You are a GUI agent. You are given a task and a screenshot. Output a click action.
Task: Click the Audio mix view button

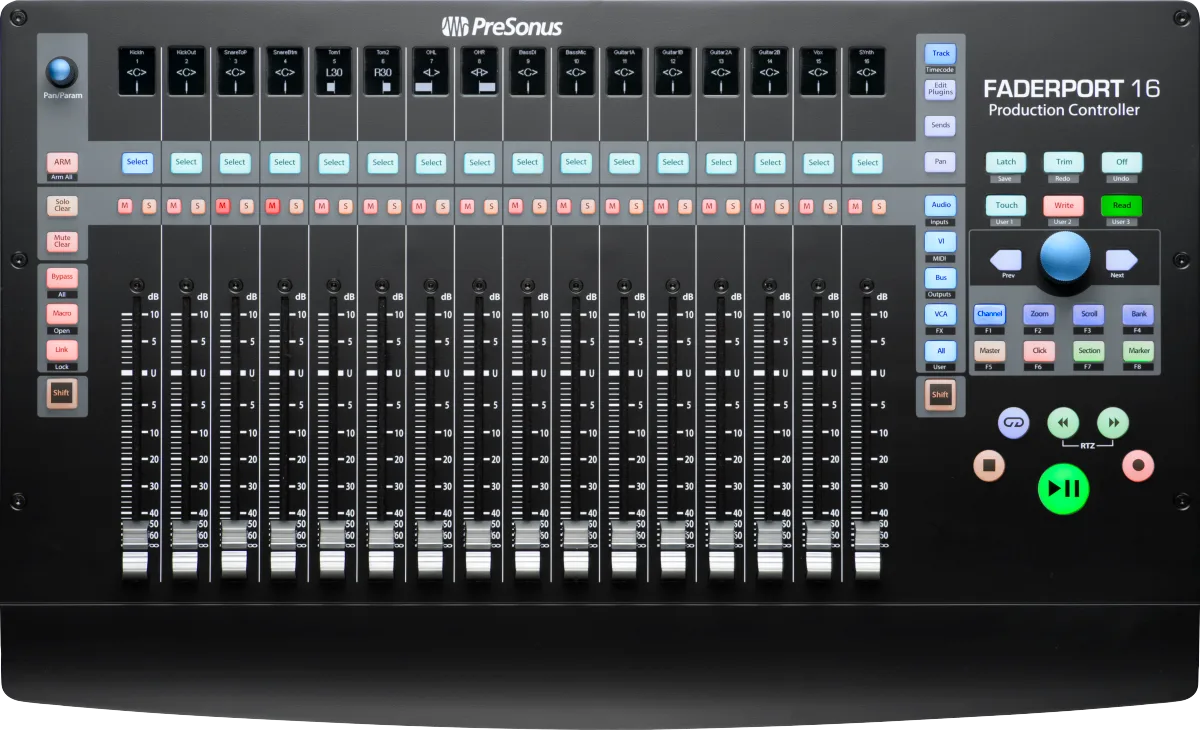coord(940,205)
